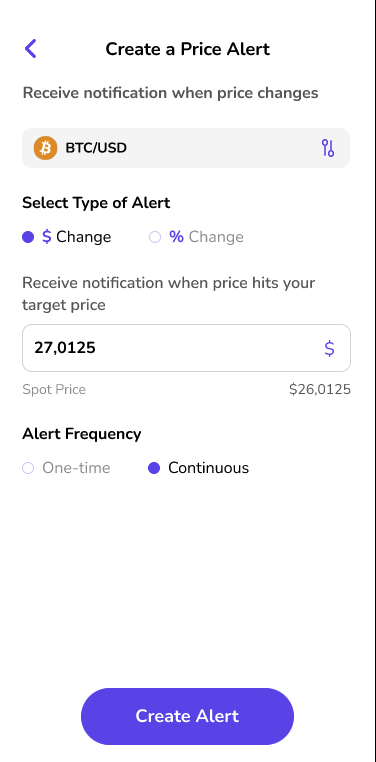376x762 pixels.
Task: Click the $26,0125 spot price value
Action: click(x=320, y=389)
